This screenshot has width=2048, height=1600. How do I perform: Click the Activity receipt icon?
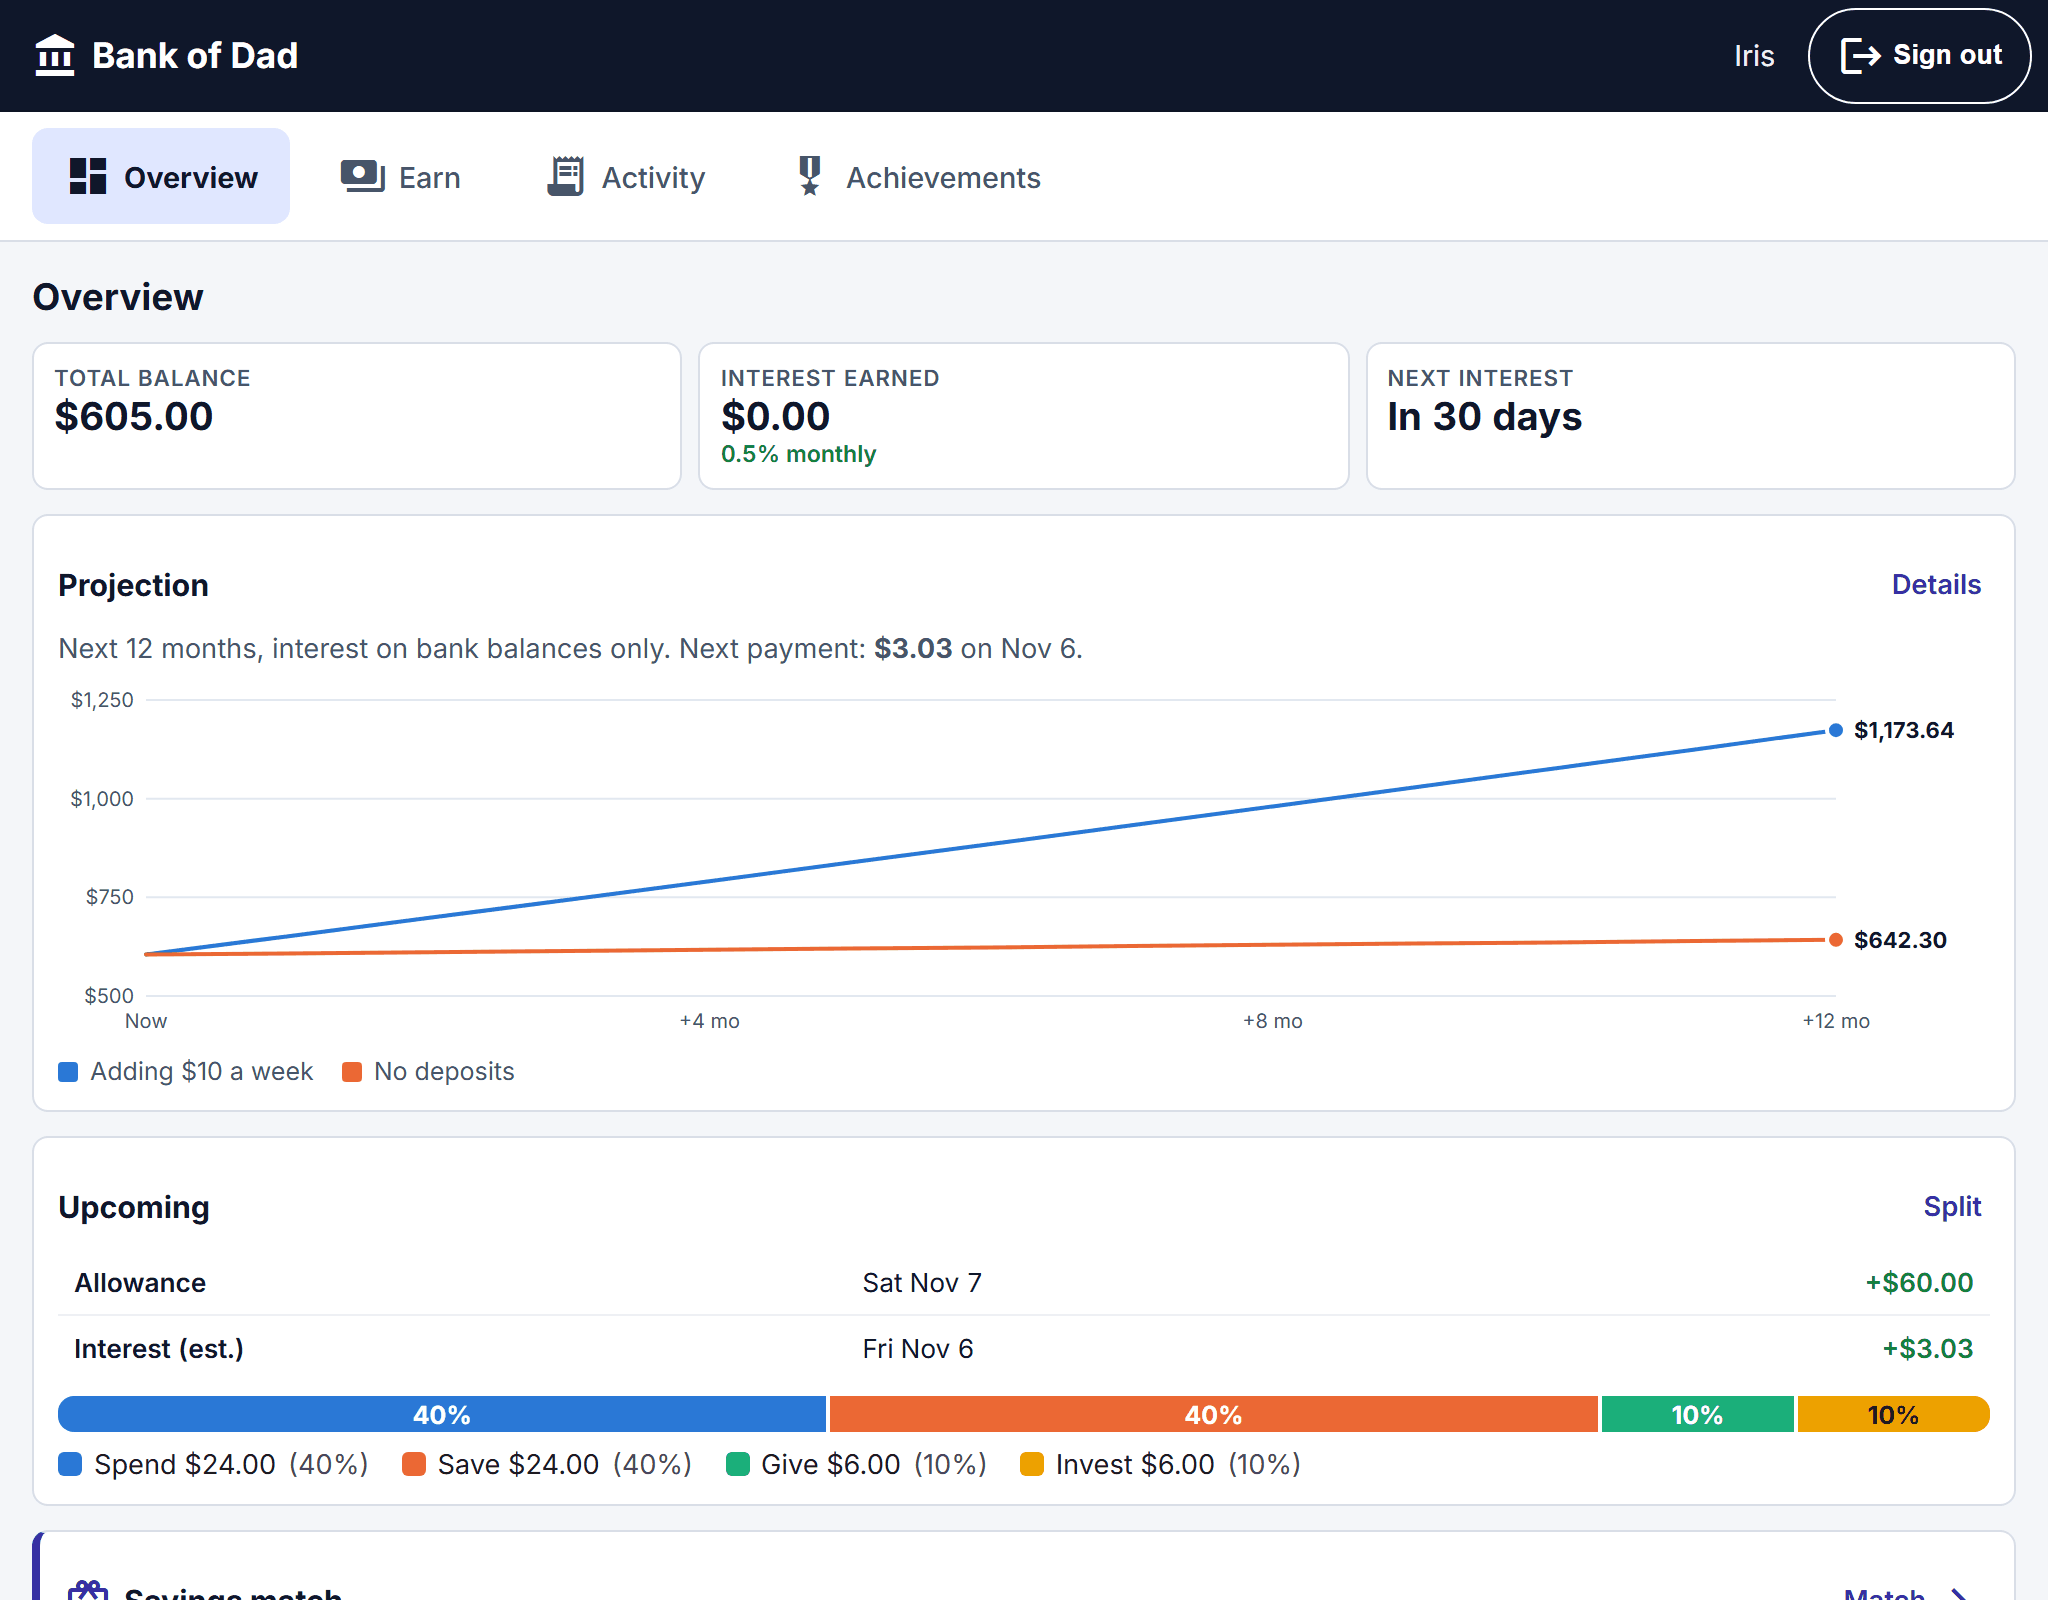pyautogui.click(x=566, y=176)
